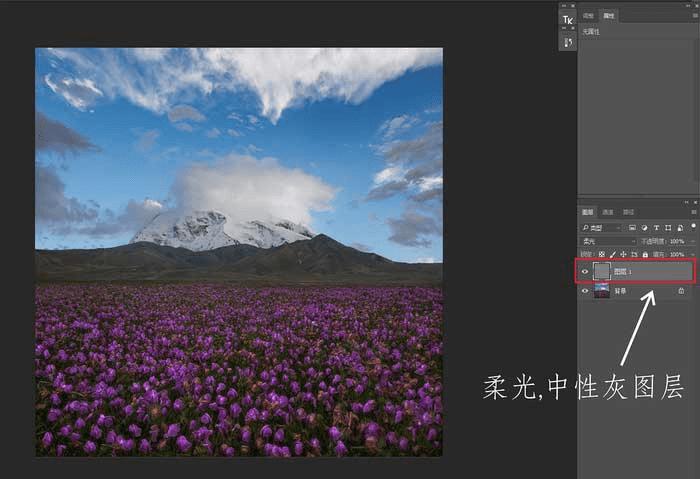
Task: Collapse the Properties panel group with double arrow
Action: [688, 6]
